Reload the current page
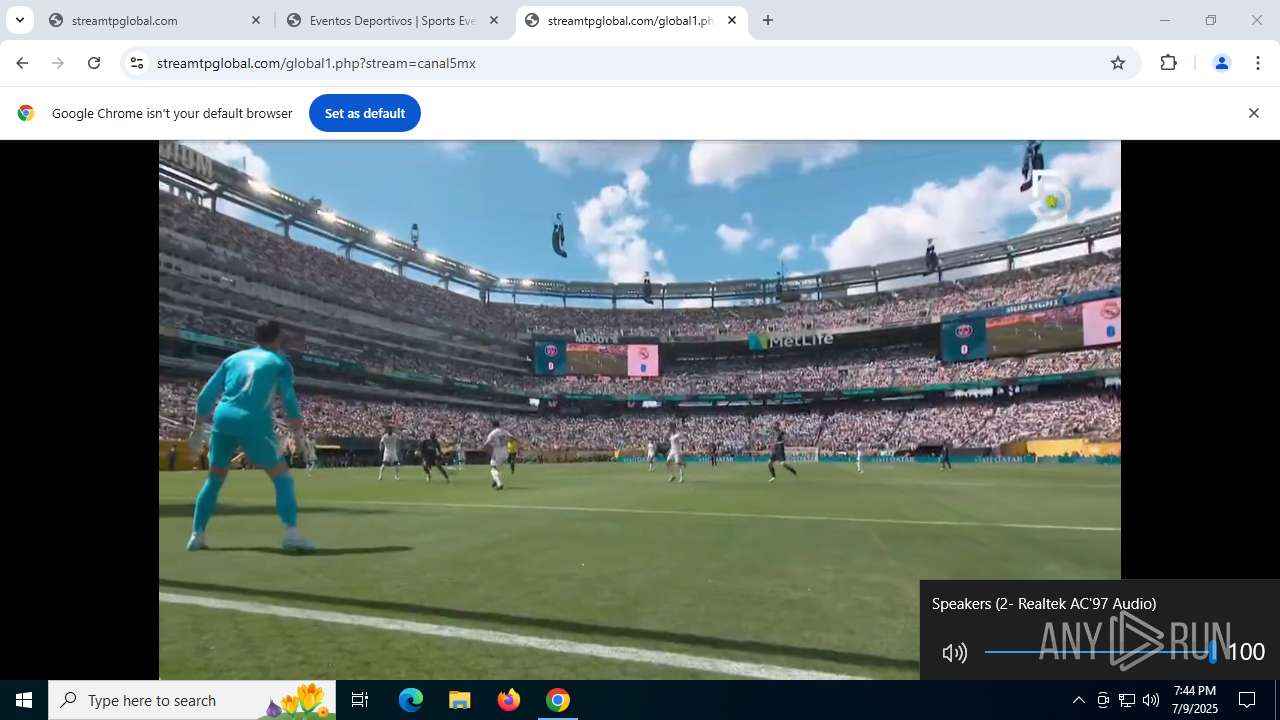The width and height of the screenshot is (1280, 720). (94, 63)
